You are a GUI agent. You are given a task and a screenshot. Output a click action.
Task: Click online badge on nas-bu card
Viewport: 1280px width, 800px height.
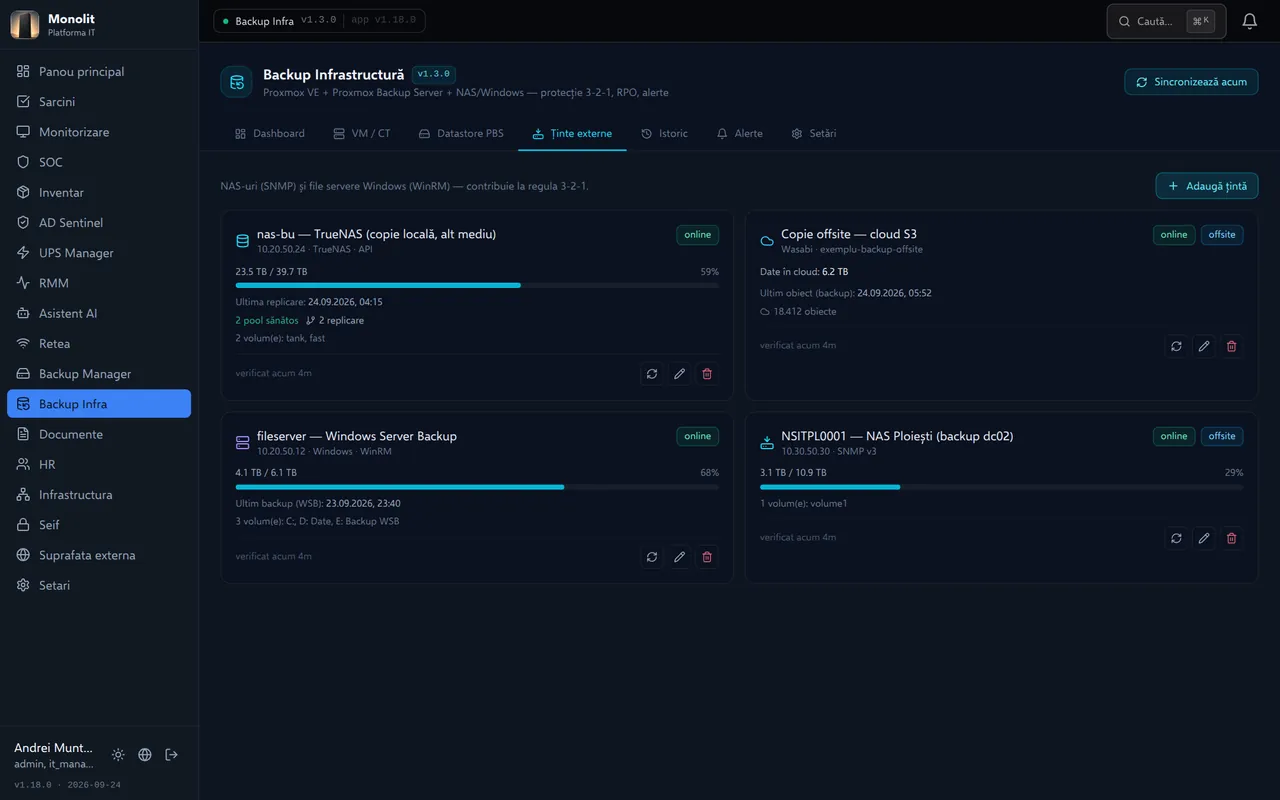698,235
